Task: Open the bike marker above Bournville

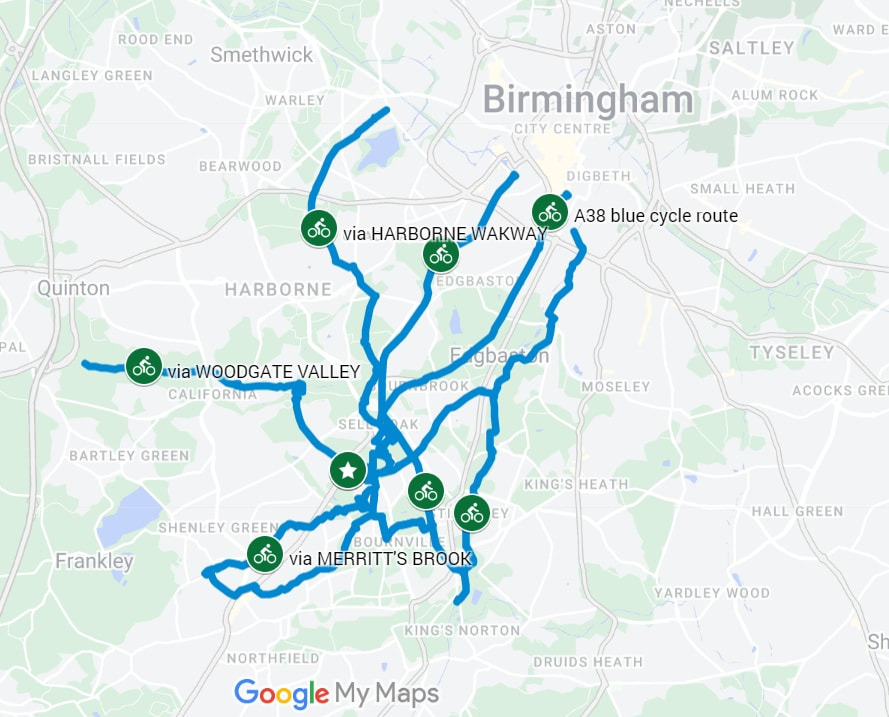Action: click(x=426, y=491)
